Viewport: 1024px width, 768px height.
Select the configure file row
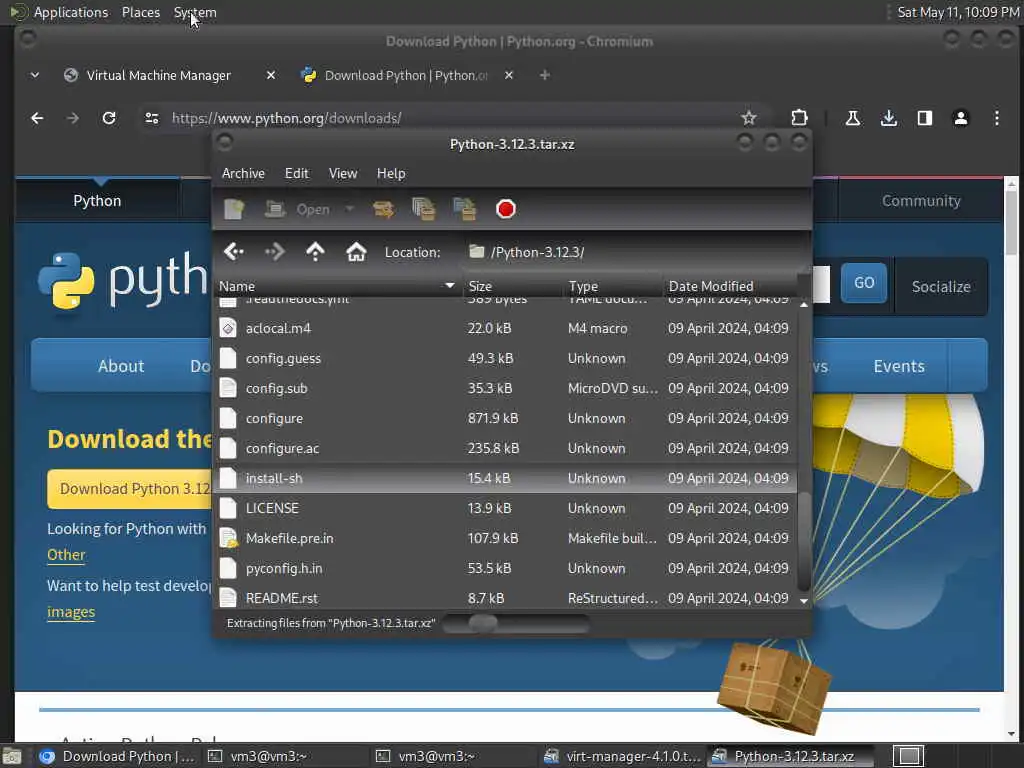point(505,418)
